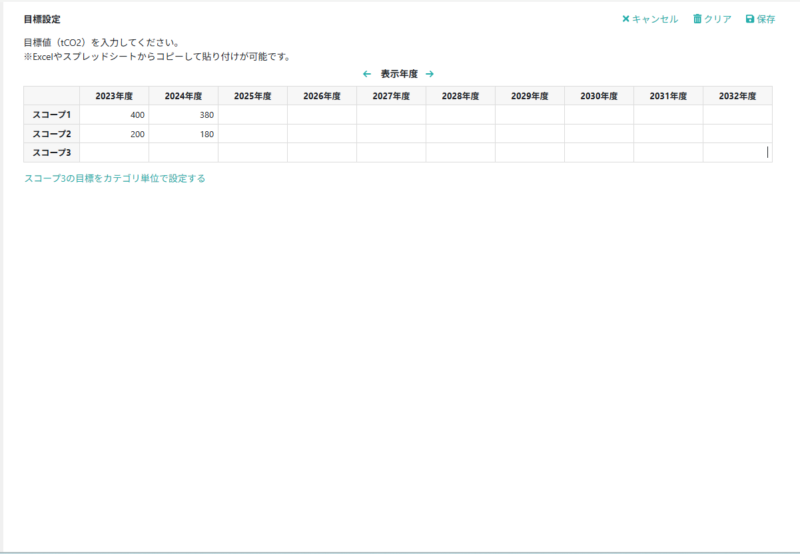Click the 2032年度 column header
800x554 pixels.
tap(738, 96)
